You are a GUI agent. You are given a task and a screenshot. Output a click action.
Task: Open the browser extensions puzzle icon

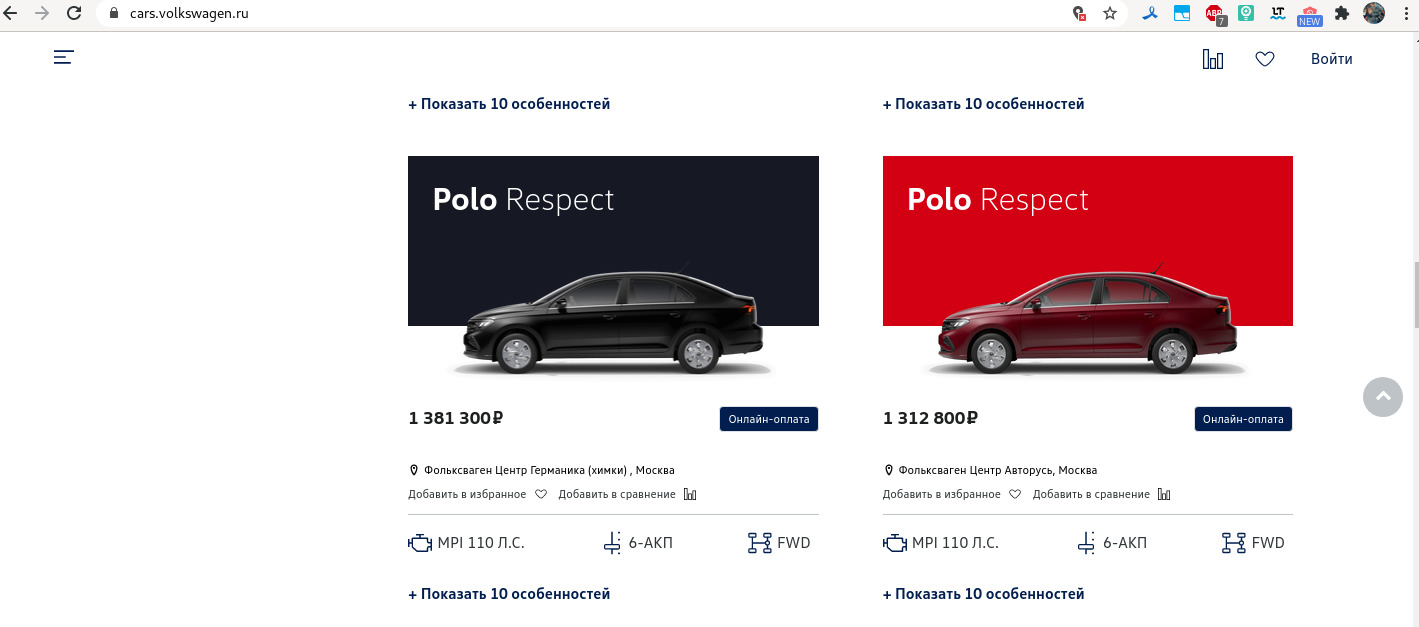pyautogui.click(x=1342, y=14)
